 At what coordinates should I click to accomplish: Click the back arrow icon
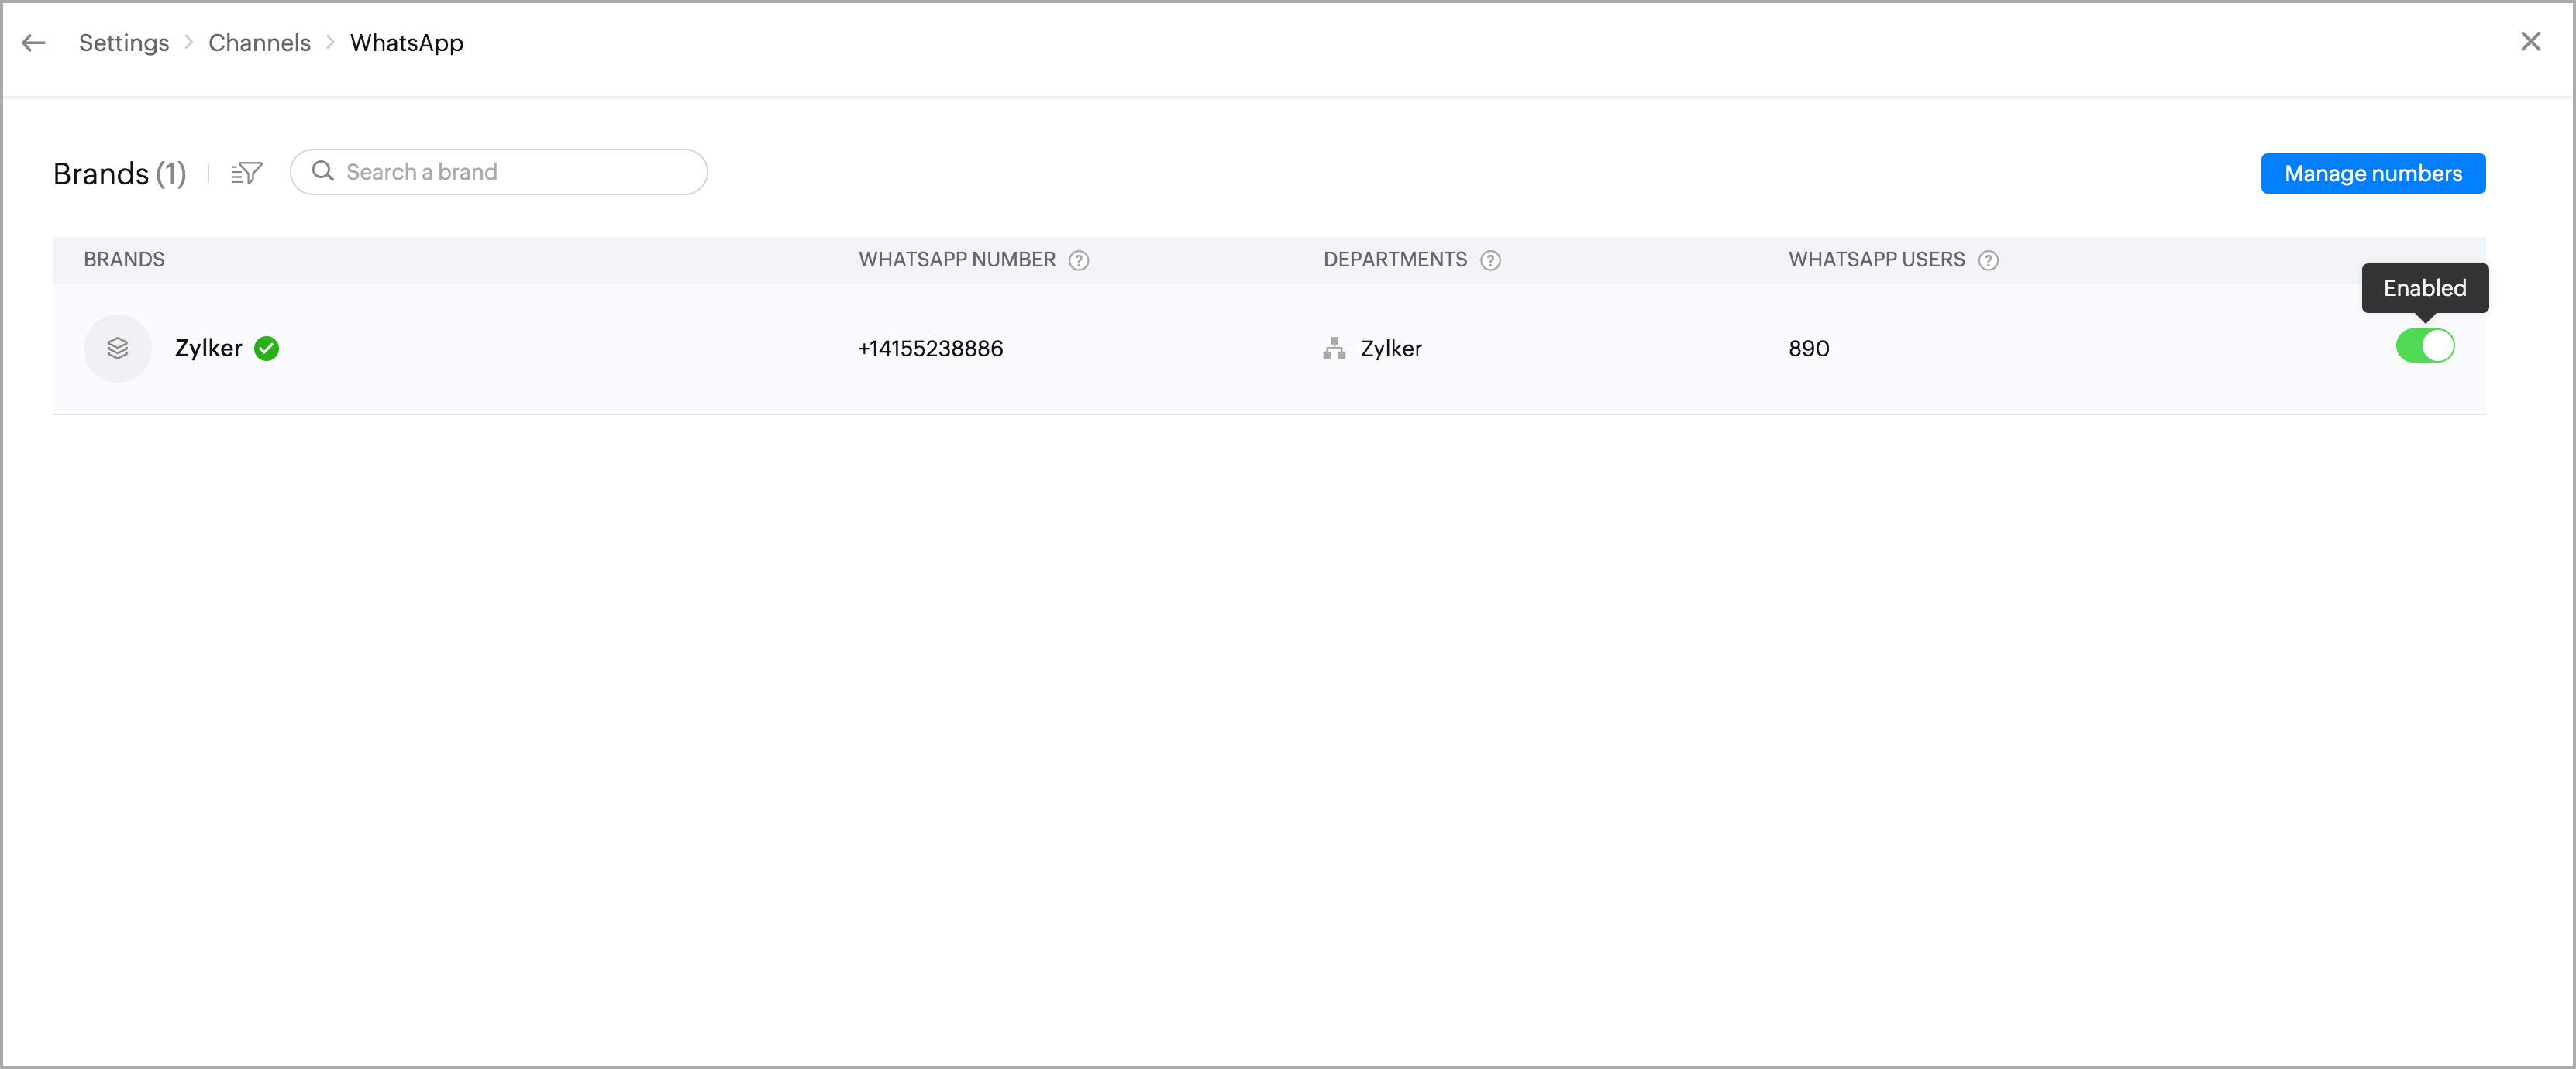[x=34, y=43]
